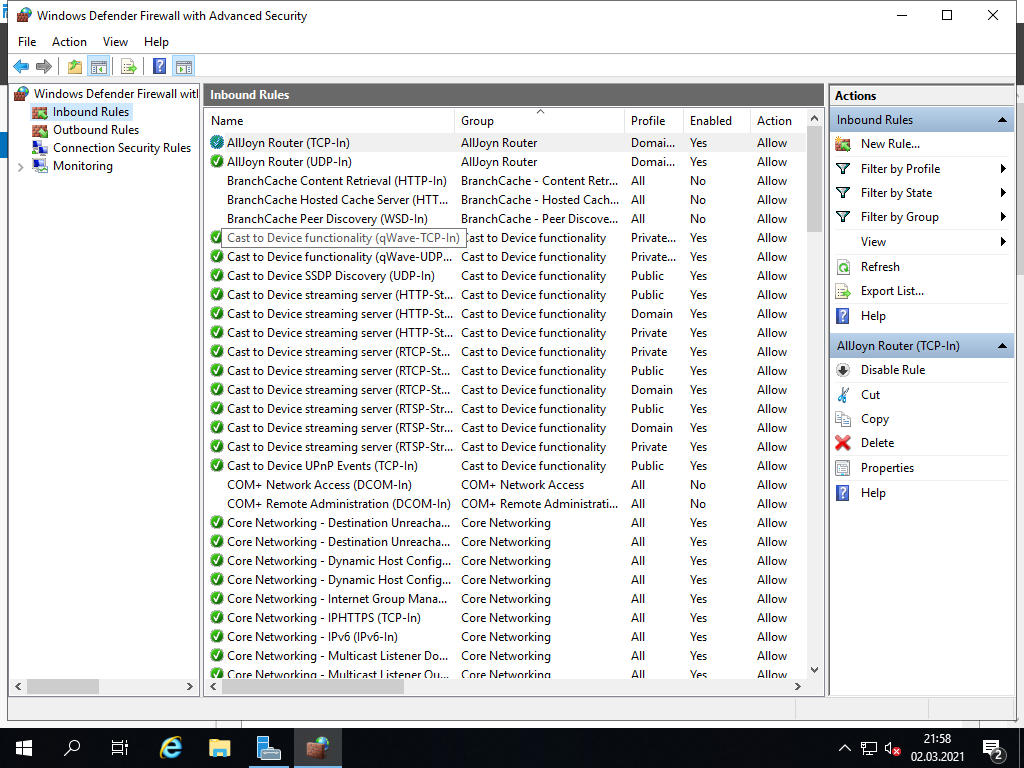Open the Filter by Group submenu
The image size is (1024, 768).
pos(899,217)
